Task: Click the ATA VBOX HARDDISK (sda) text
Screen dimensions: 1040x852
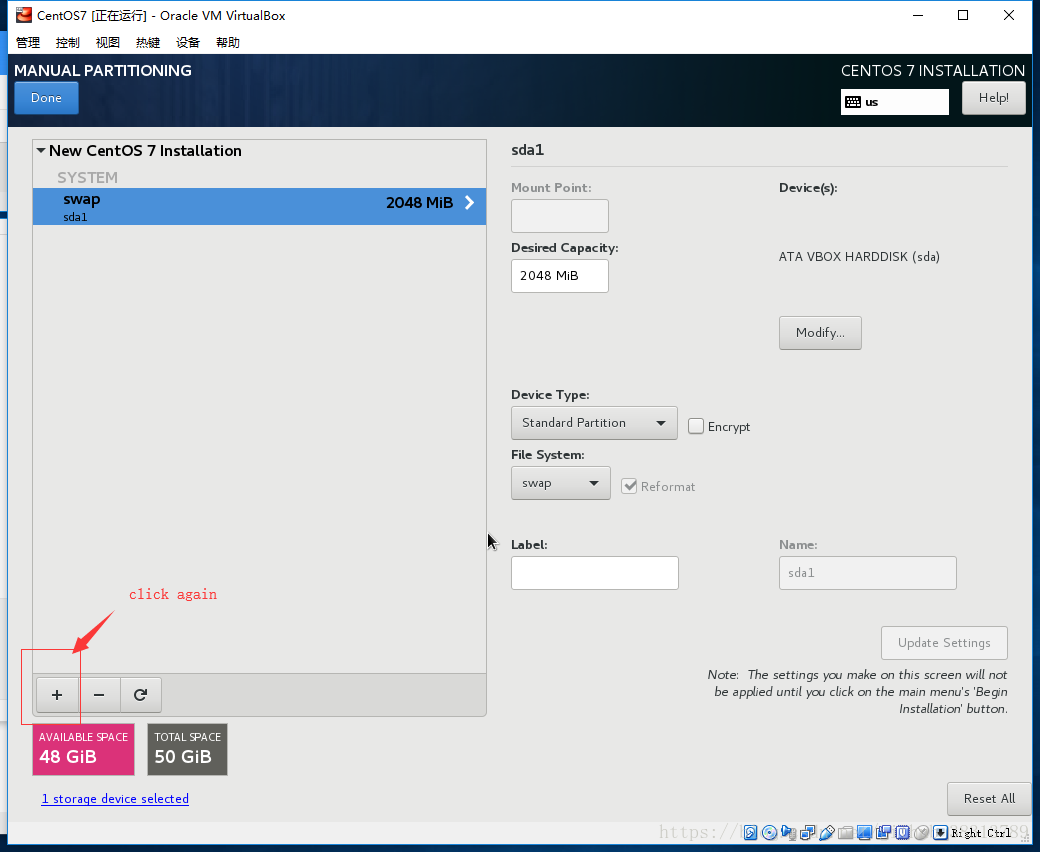Action: coord(859,257)
